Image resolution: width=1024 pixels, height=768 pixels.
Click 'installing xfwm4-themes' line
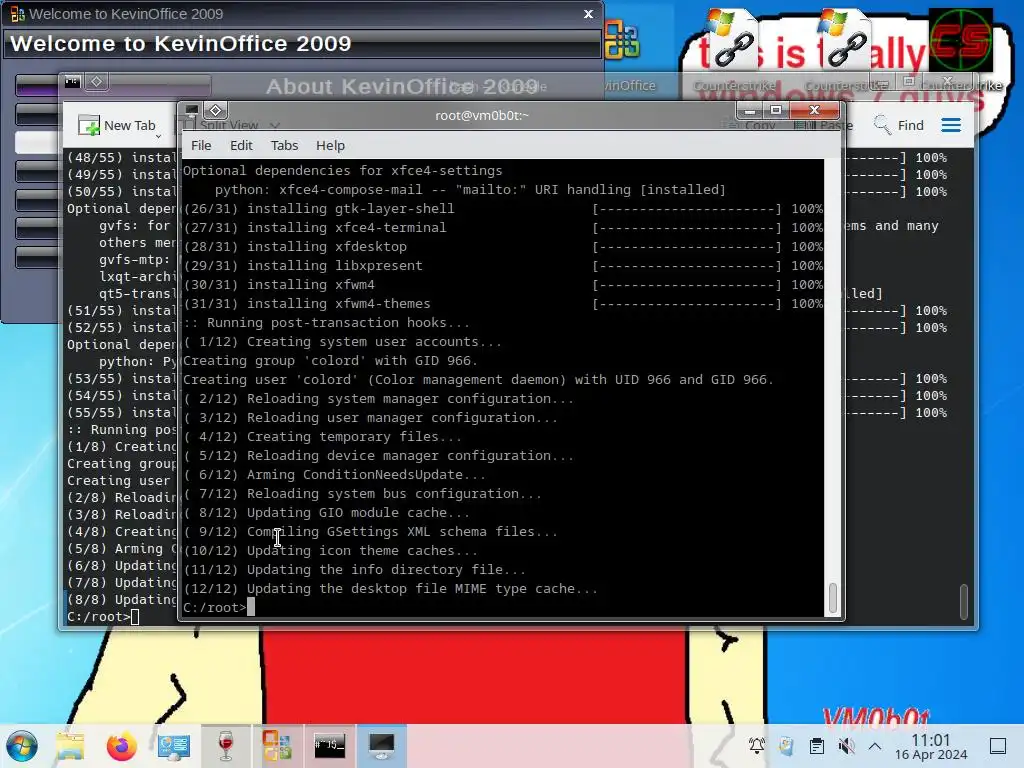[x=338, y=304]
